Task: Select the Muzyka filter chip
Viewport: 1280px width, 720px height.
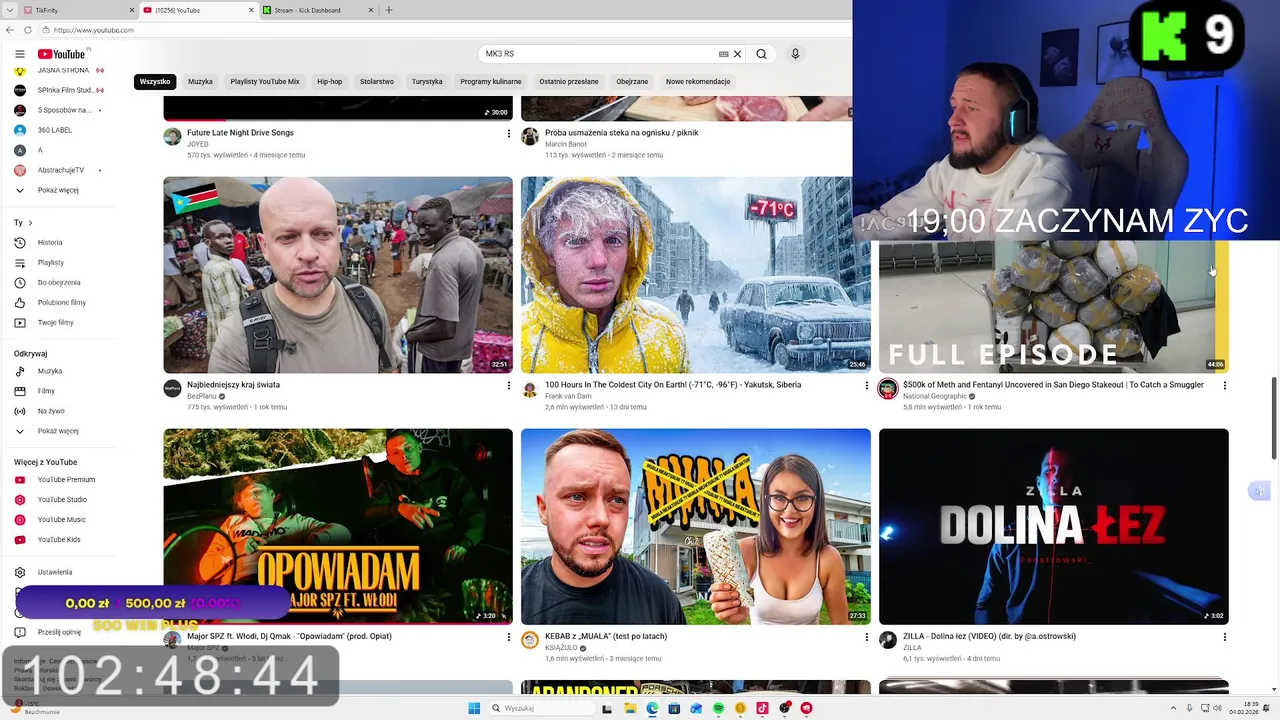Action: pyautogui.click(x=200, y=82)
